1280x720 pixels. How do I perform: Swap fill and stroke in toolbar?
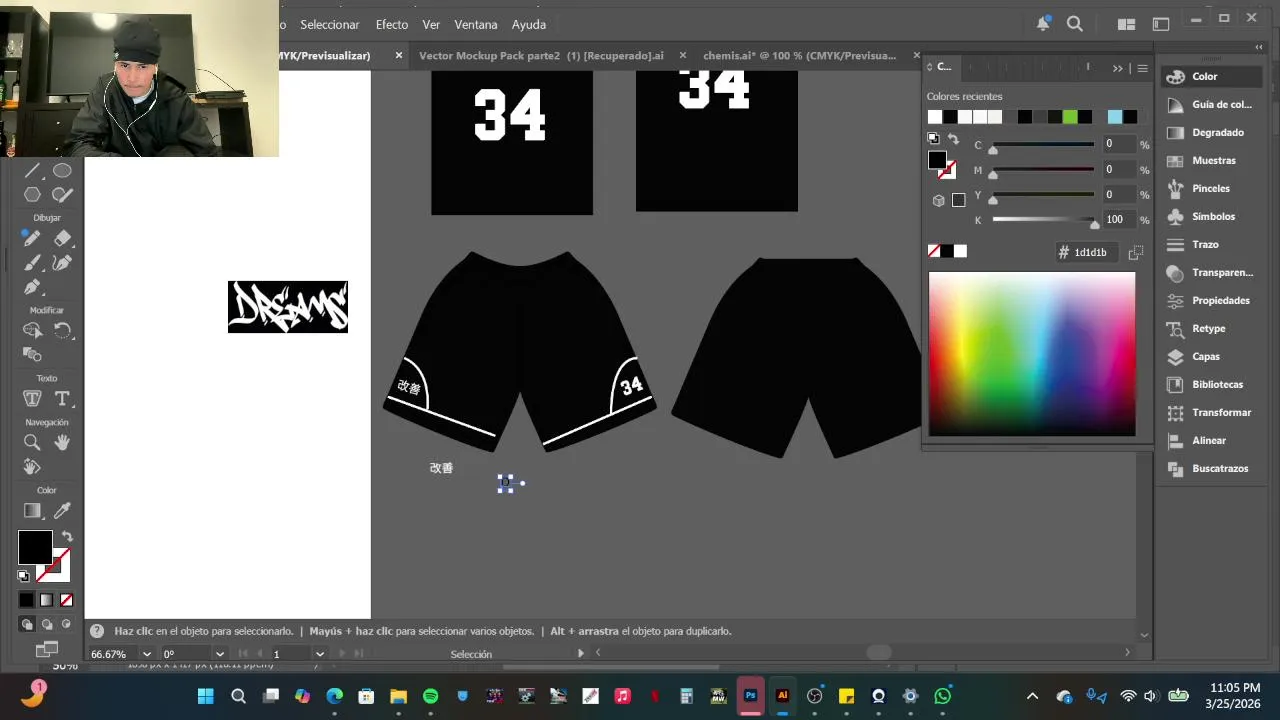point(67,537)
